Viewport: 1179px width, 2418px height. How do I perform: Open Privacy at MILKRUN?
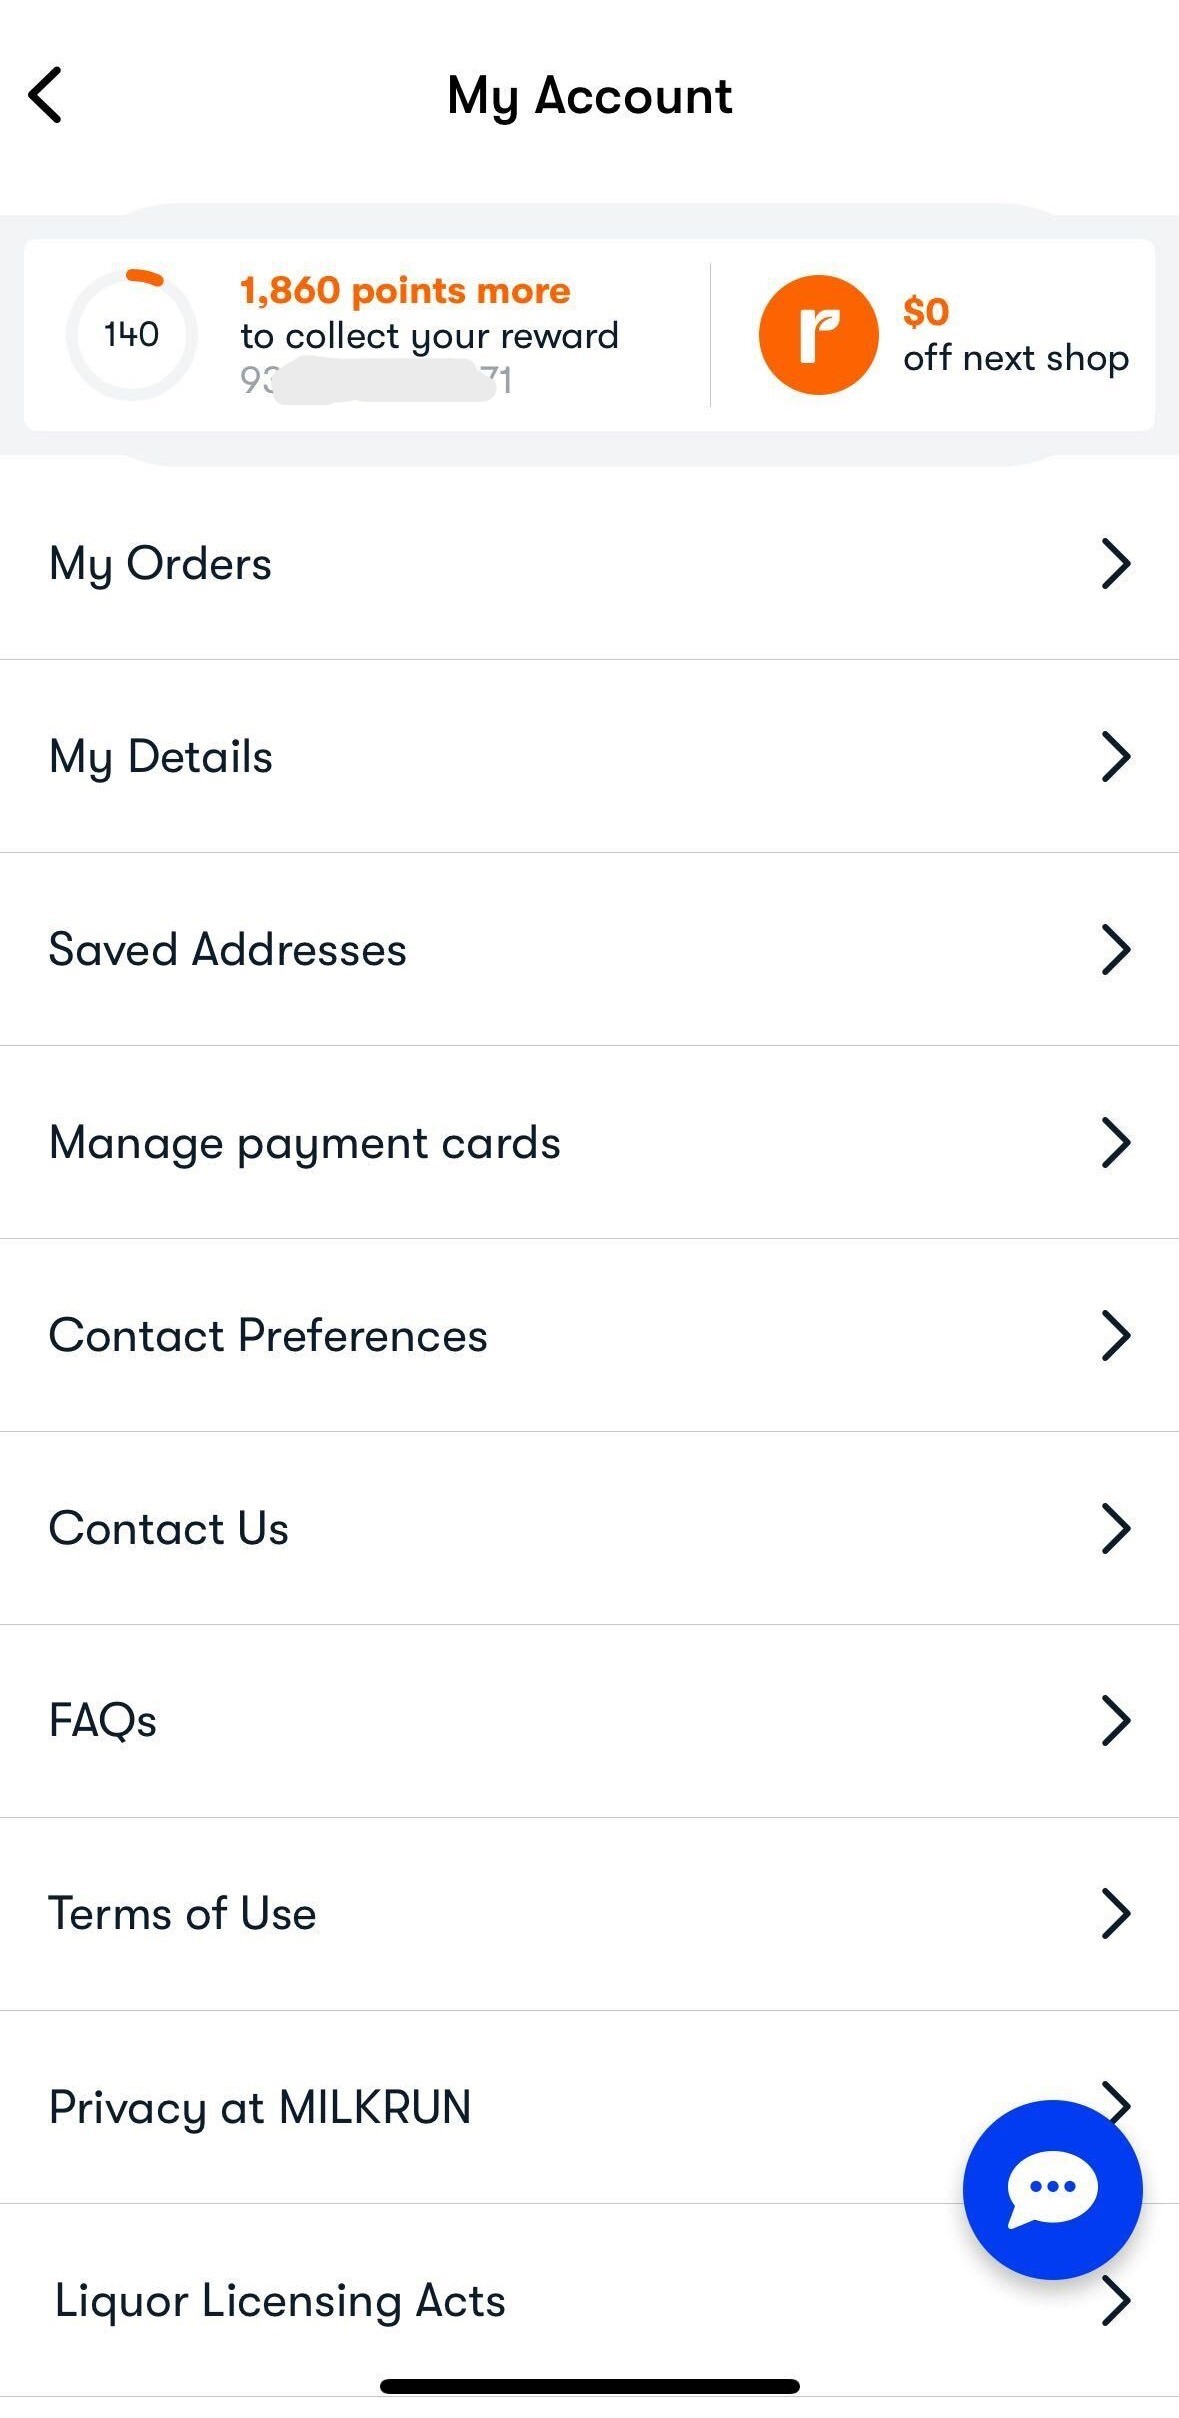coord(260,2107)
